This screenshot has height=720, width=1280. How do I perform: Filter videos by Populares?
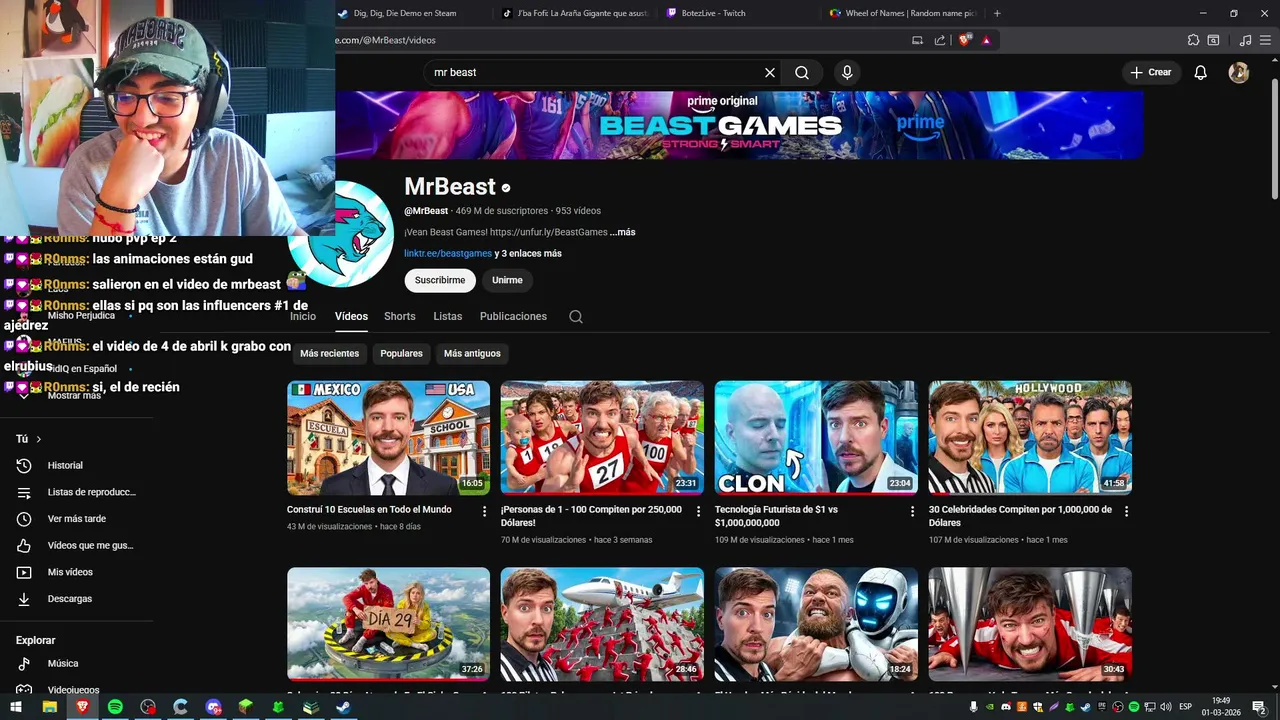(x=401, y=353)
